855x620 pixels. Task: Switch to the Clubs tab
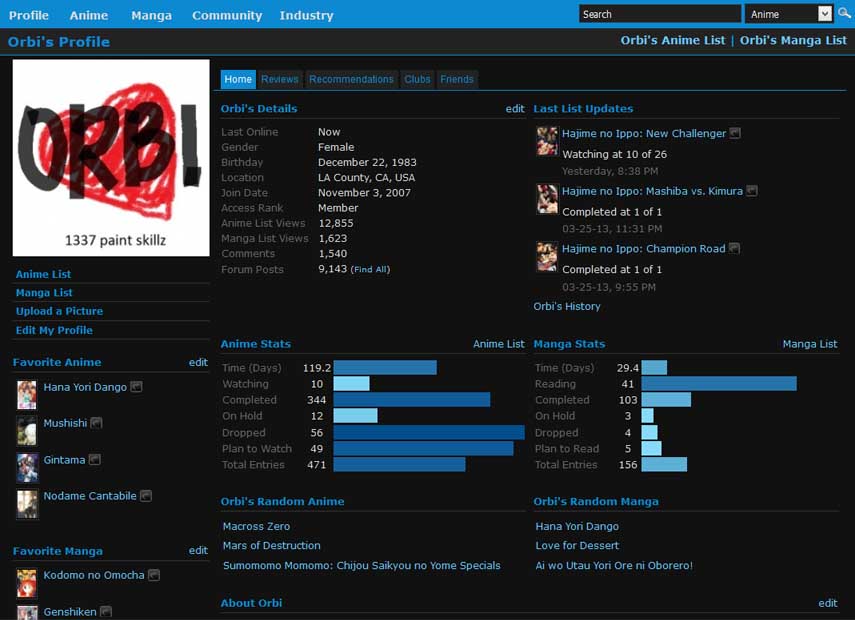tap(417, 79)
